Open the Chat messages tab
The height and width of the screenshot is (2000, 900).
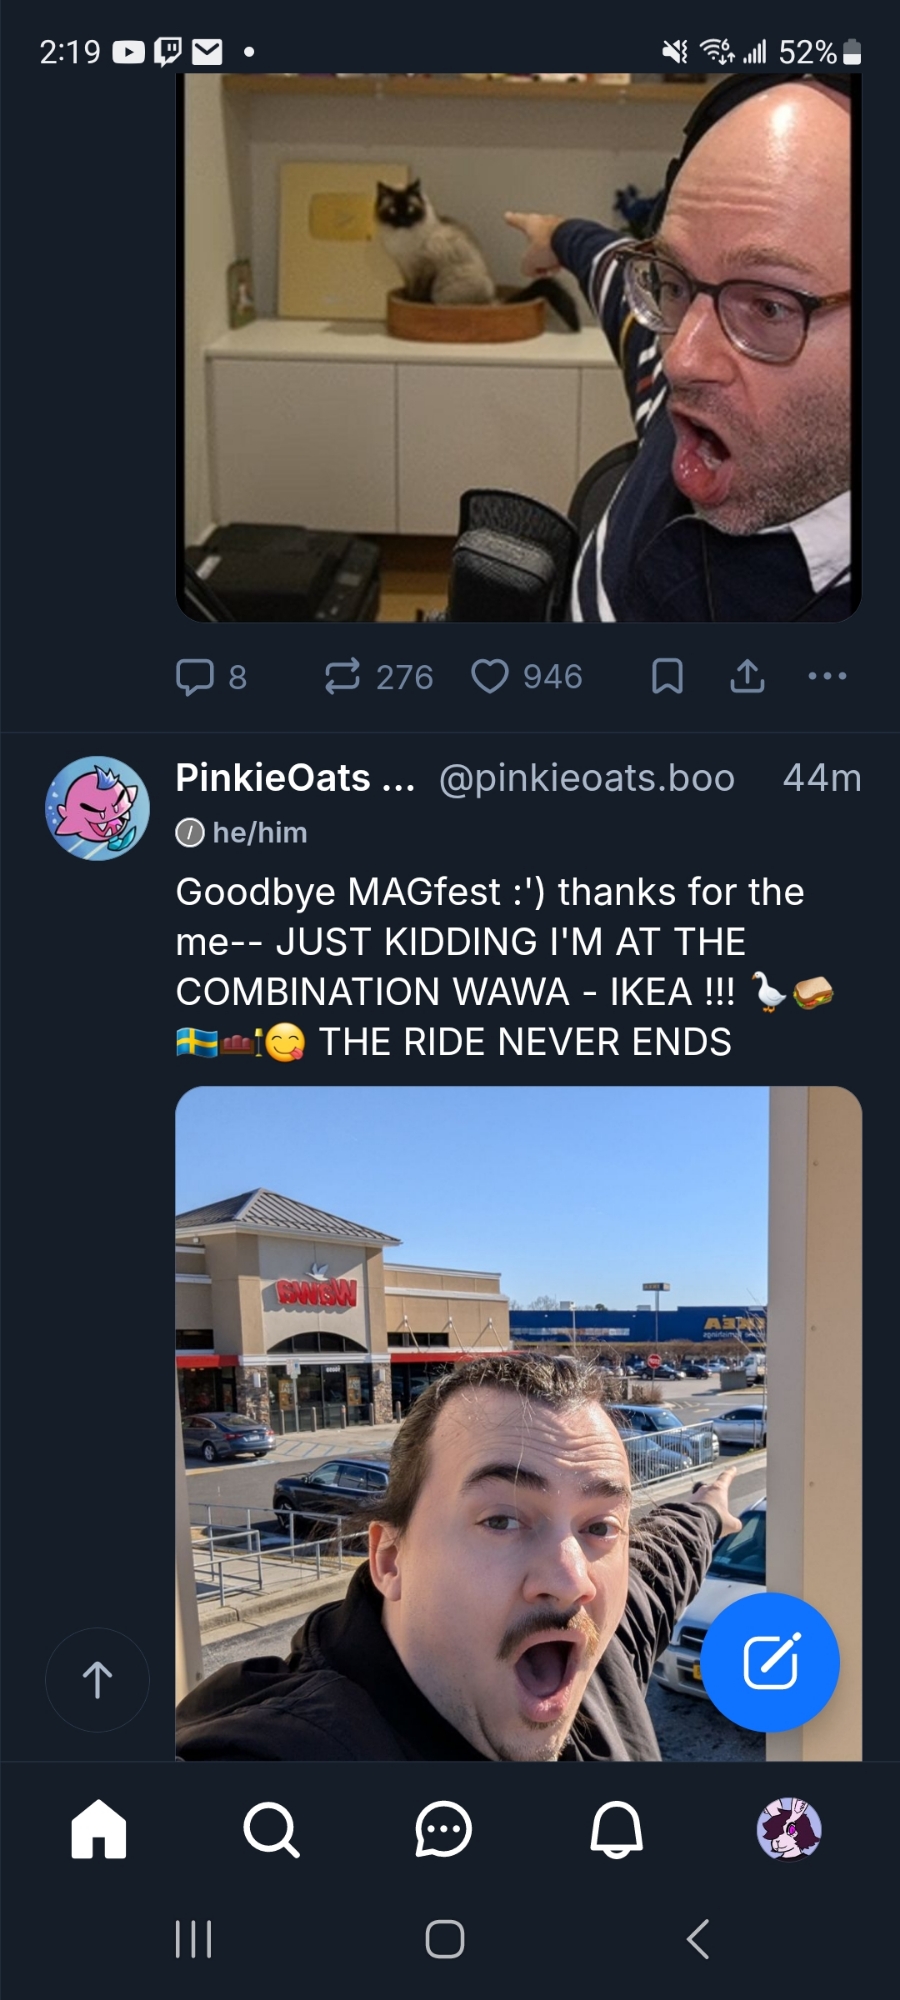click(443, 1829)
